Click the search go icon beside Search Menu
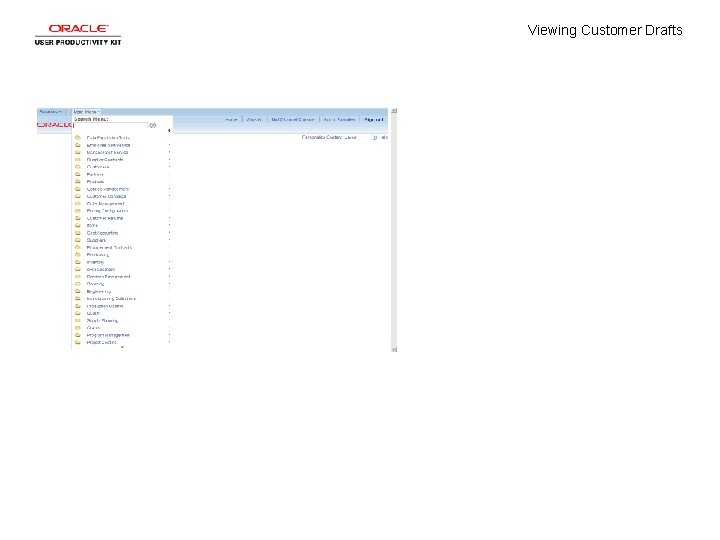 153,125
